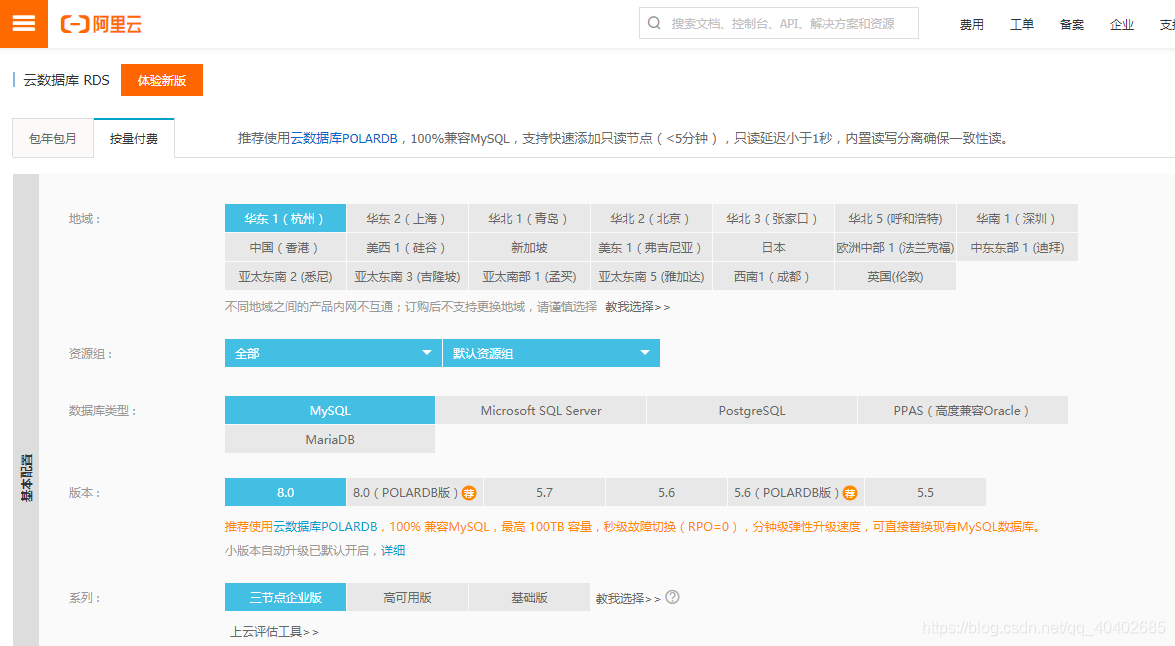The height and width of the screenshot is (646, 1175).
Task: Select region 美东 1（弗吉尼亚）
Action: point(651,247)
